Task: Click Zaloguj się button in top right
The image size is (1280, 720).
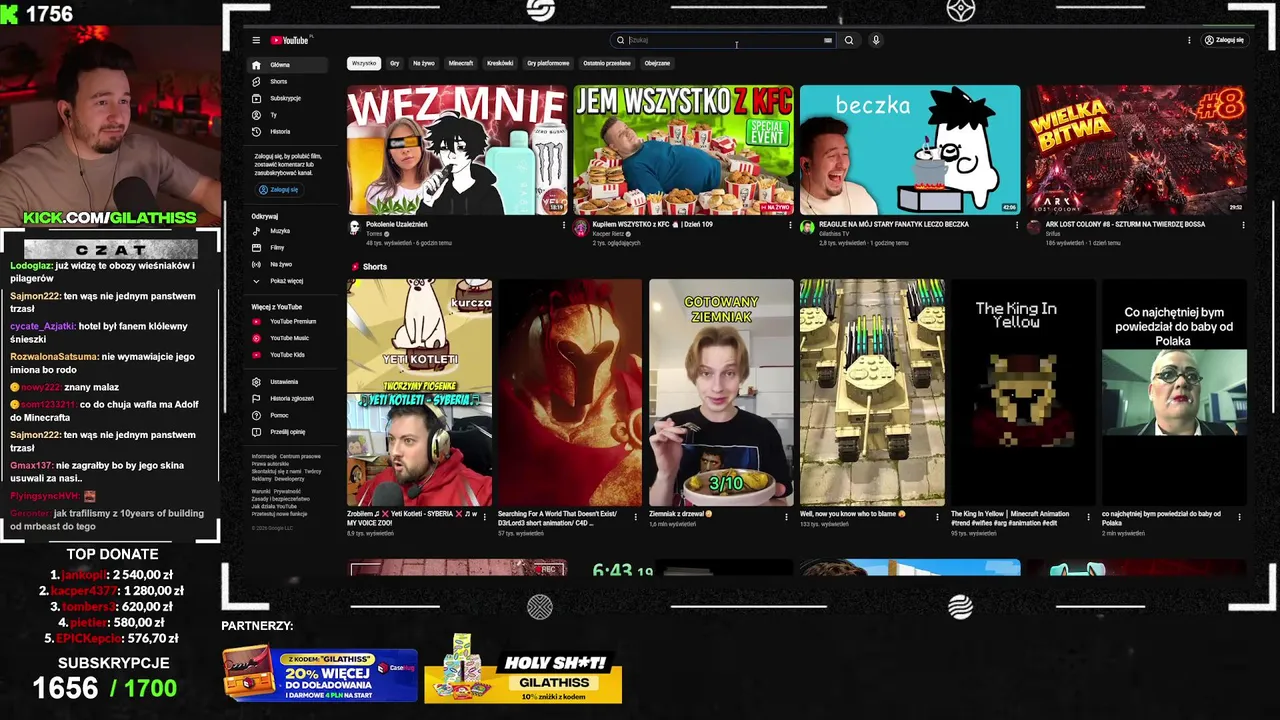Action: click(x=1225, y=40)
